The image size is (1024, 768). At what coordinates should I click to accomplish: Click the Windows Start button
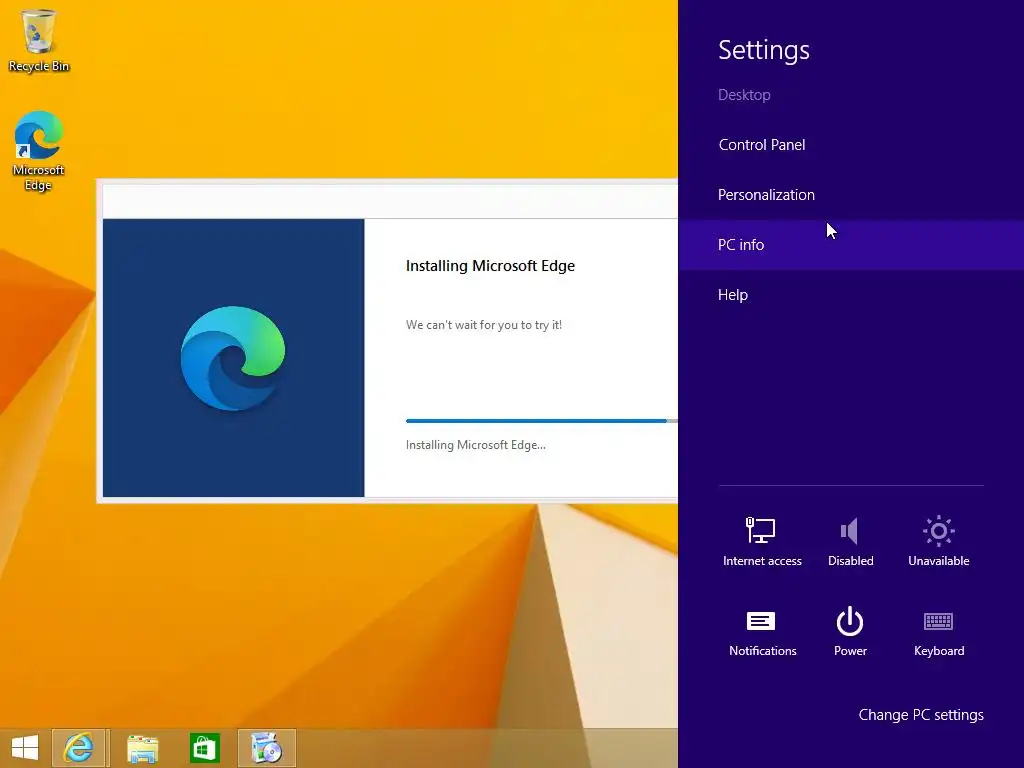tap(25, 748)
